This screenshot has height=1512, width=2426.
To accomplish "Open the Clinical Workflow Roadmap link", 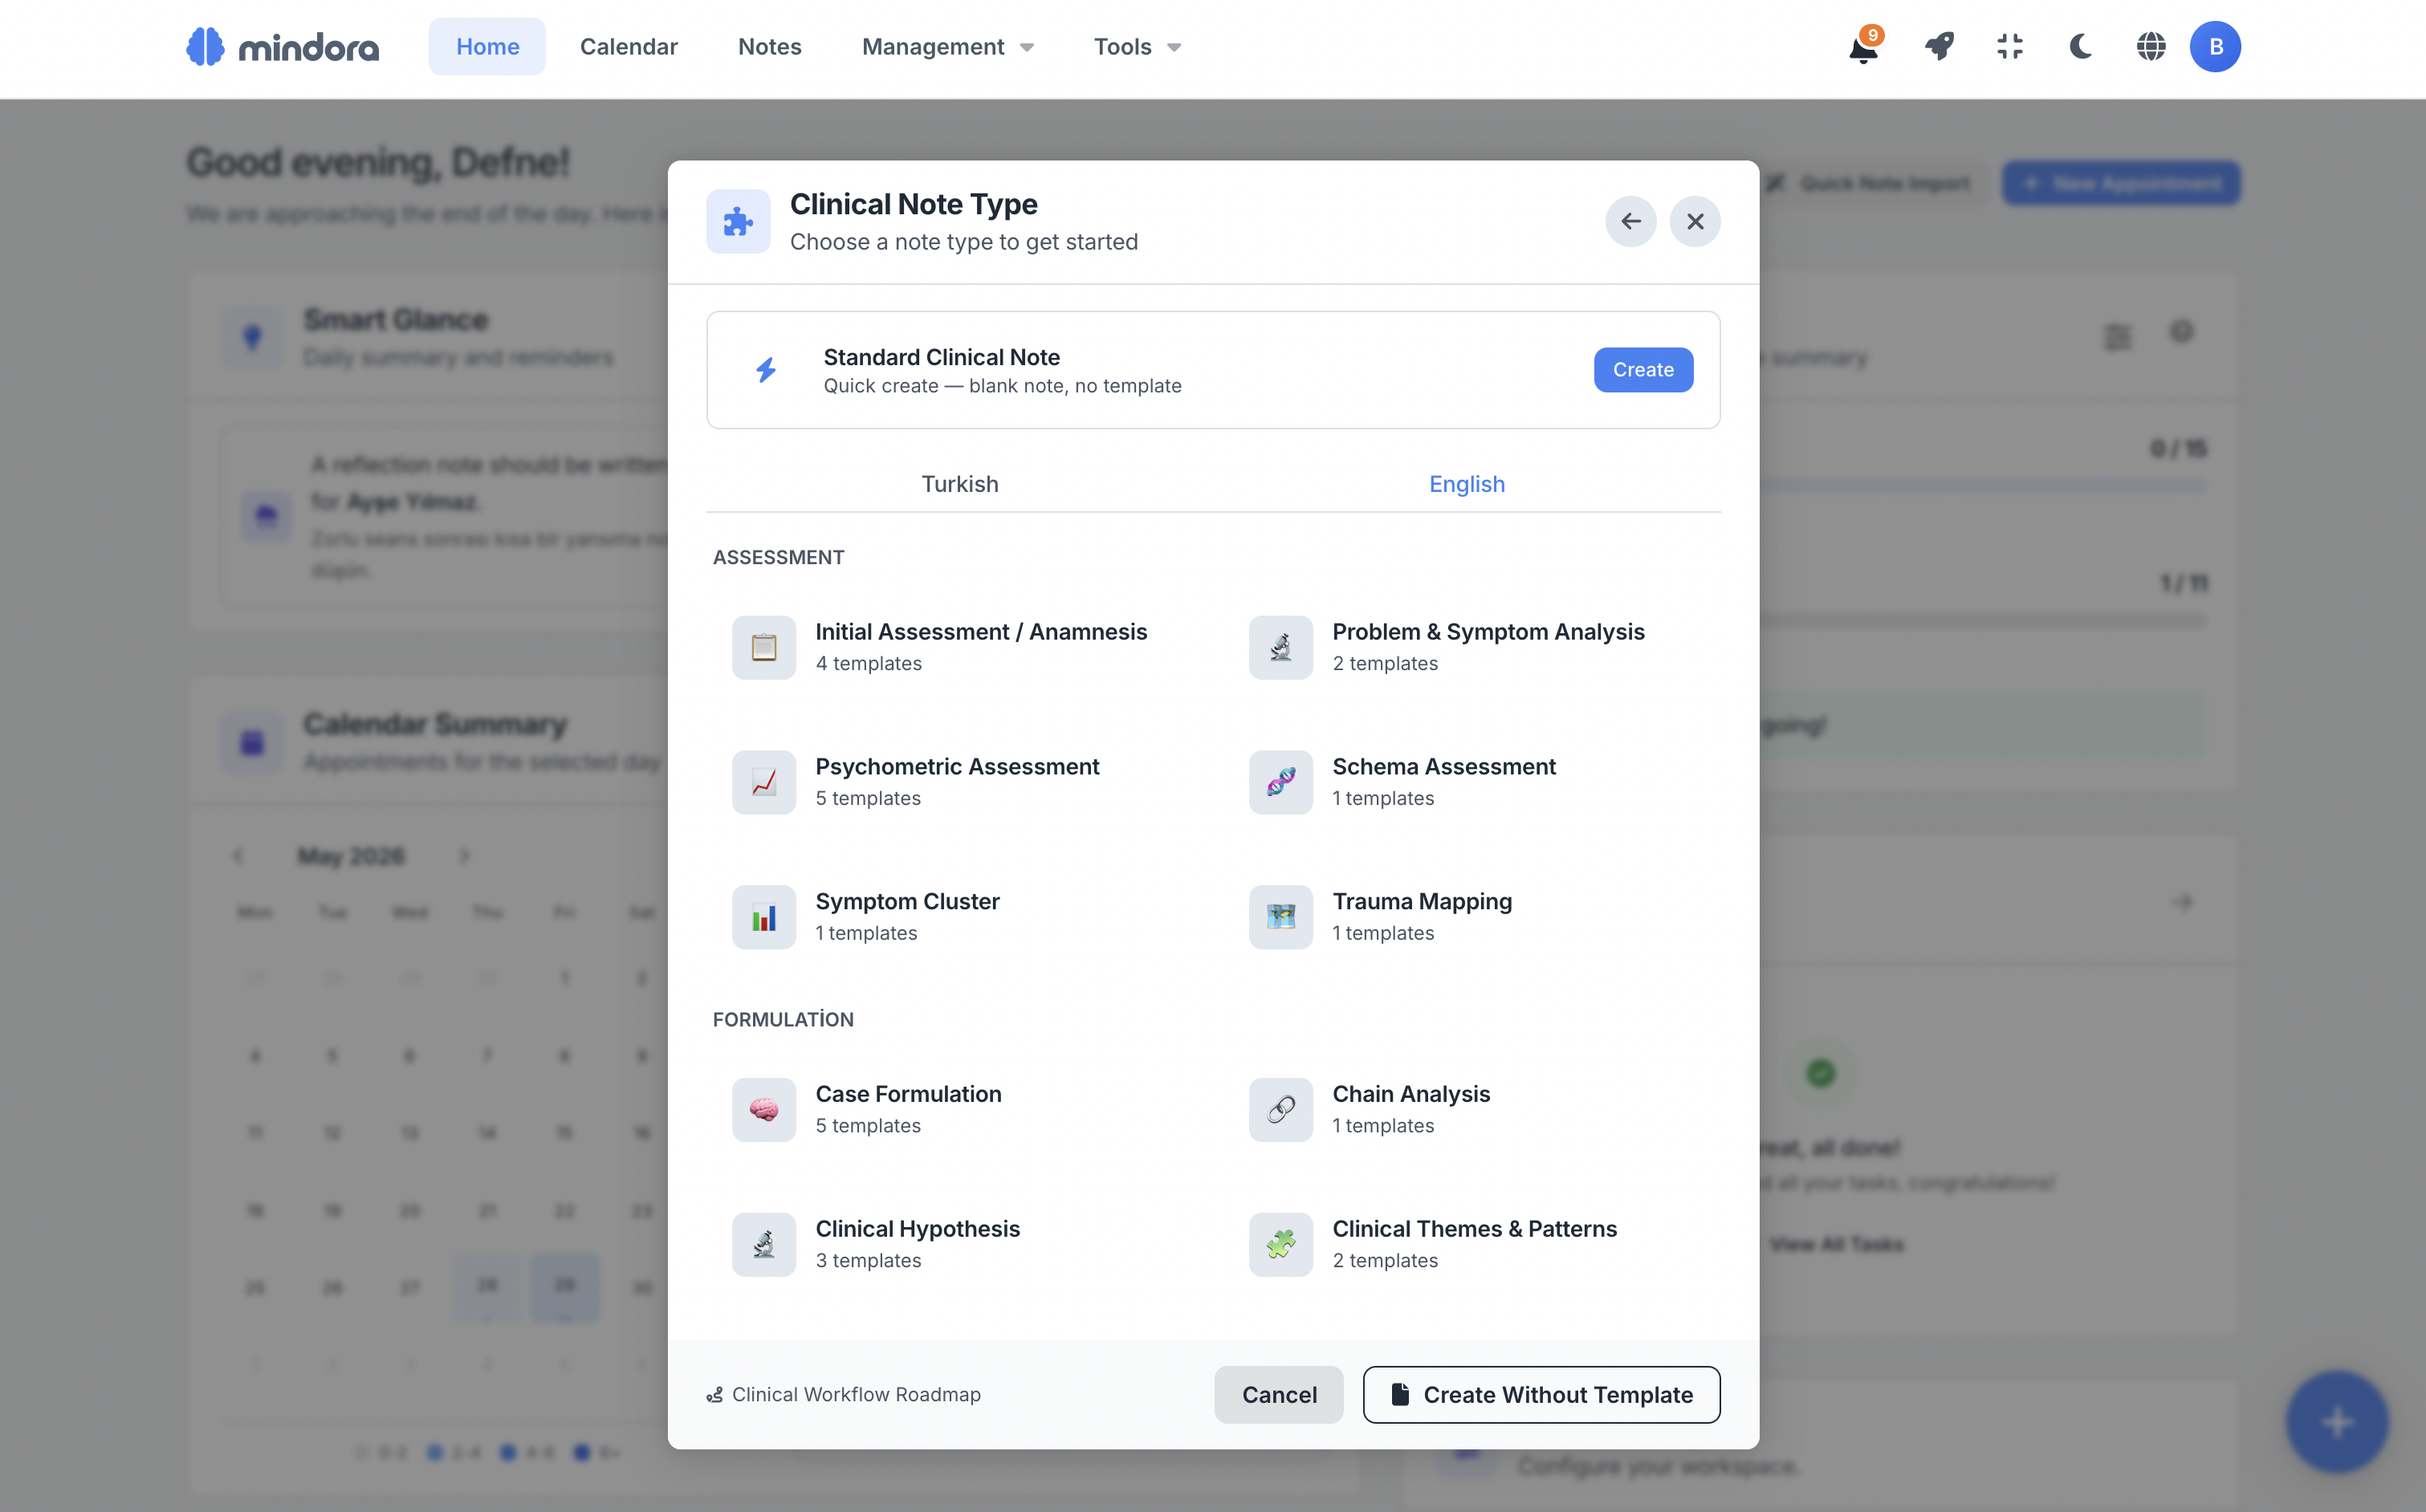I will pos(843,1395).
